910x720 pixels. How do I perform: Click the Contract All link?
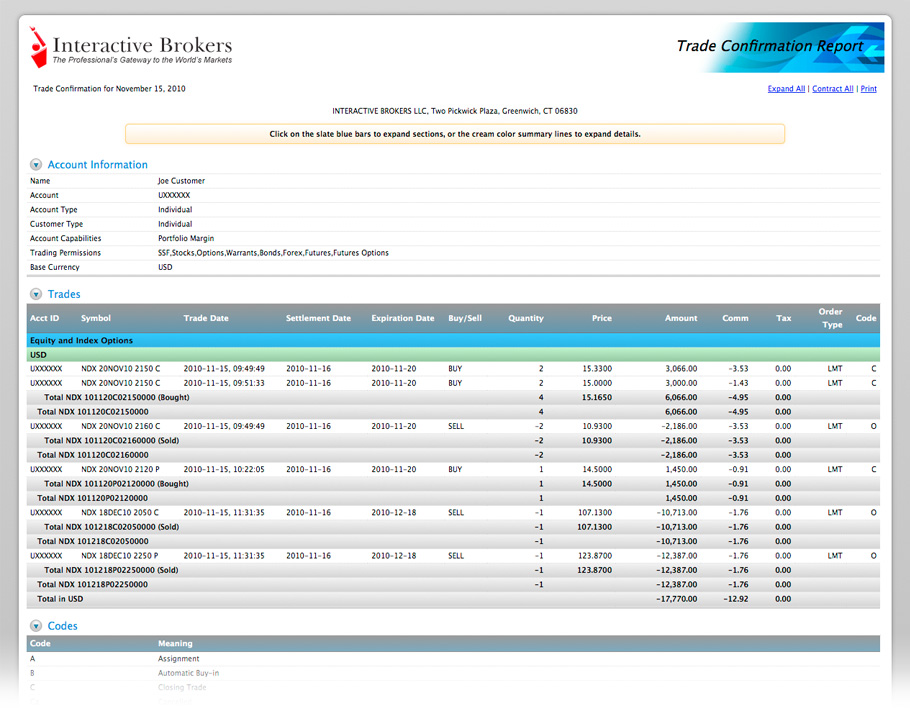[x=832, y=89]
